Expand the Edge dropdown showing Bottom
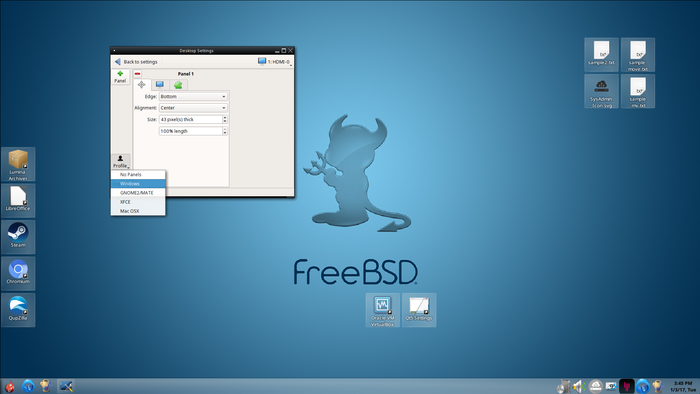Screen dimensions: 700x394 [x=193, y=96]
